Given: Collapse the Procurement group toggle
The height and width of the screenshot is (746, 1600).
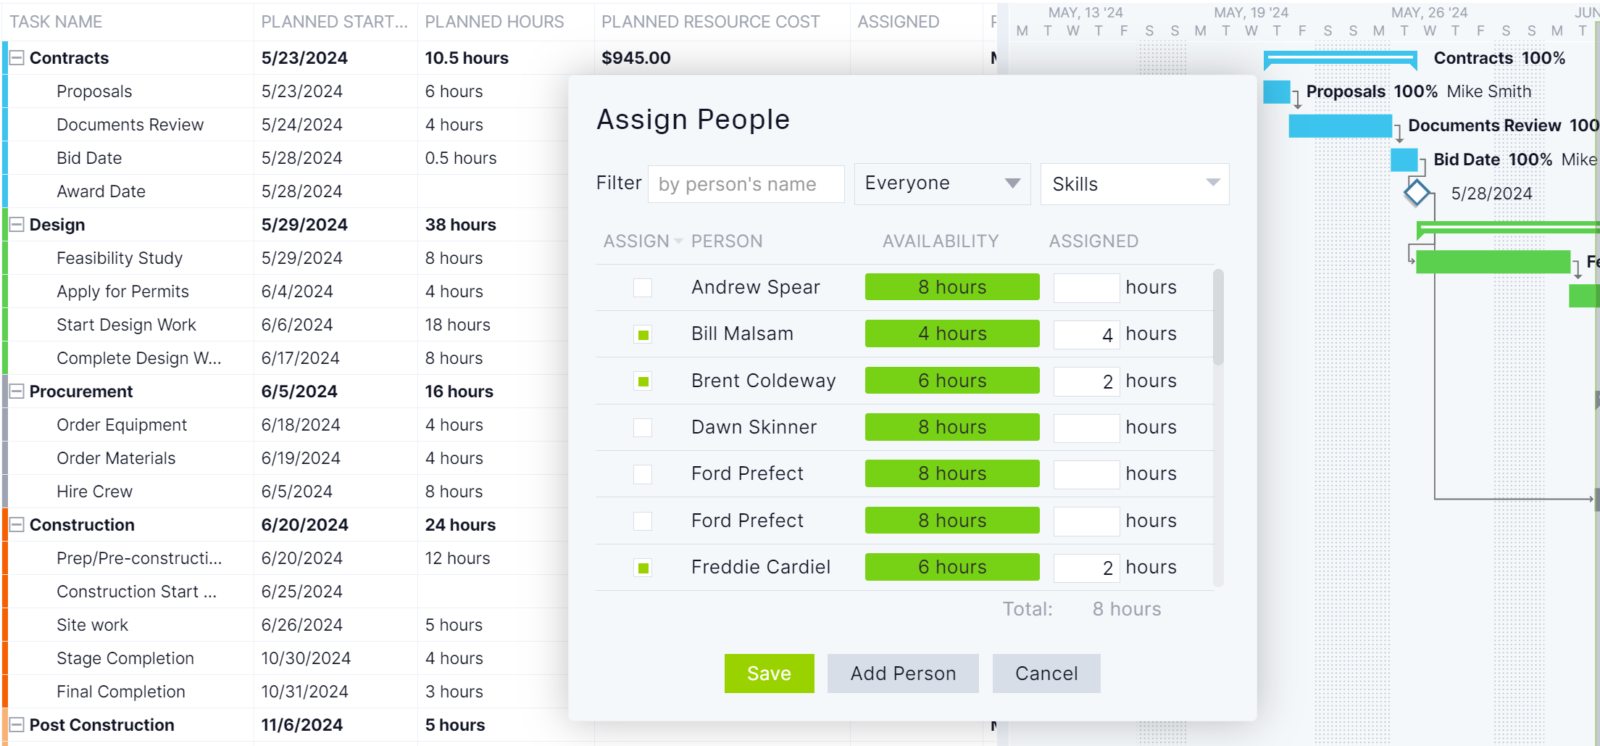Looking at the screenshot, I should (17, 391).
